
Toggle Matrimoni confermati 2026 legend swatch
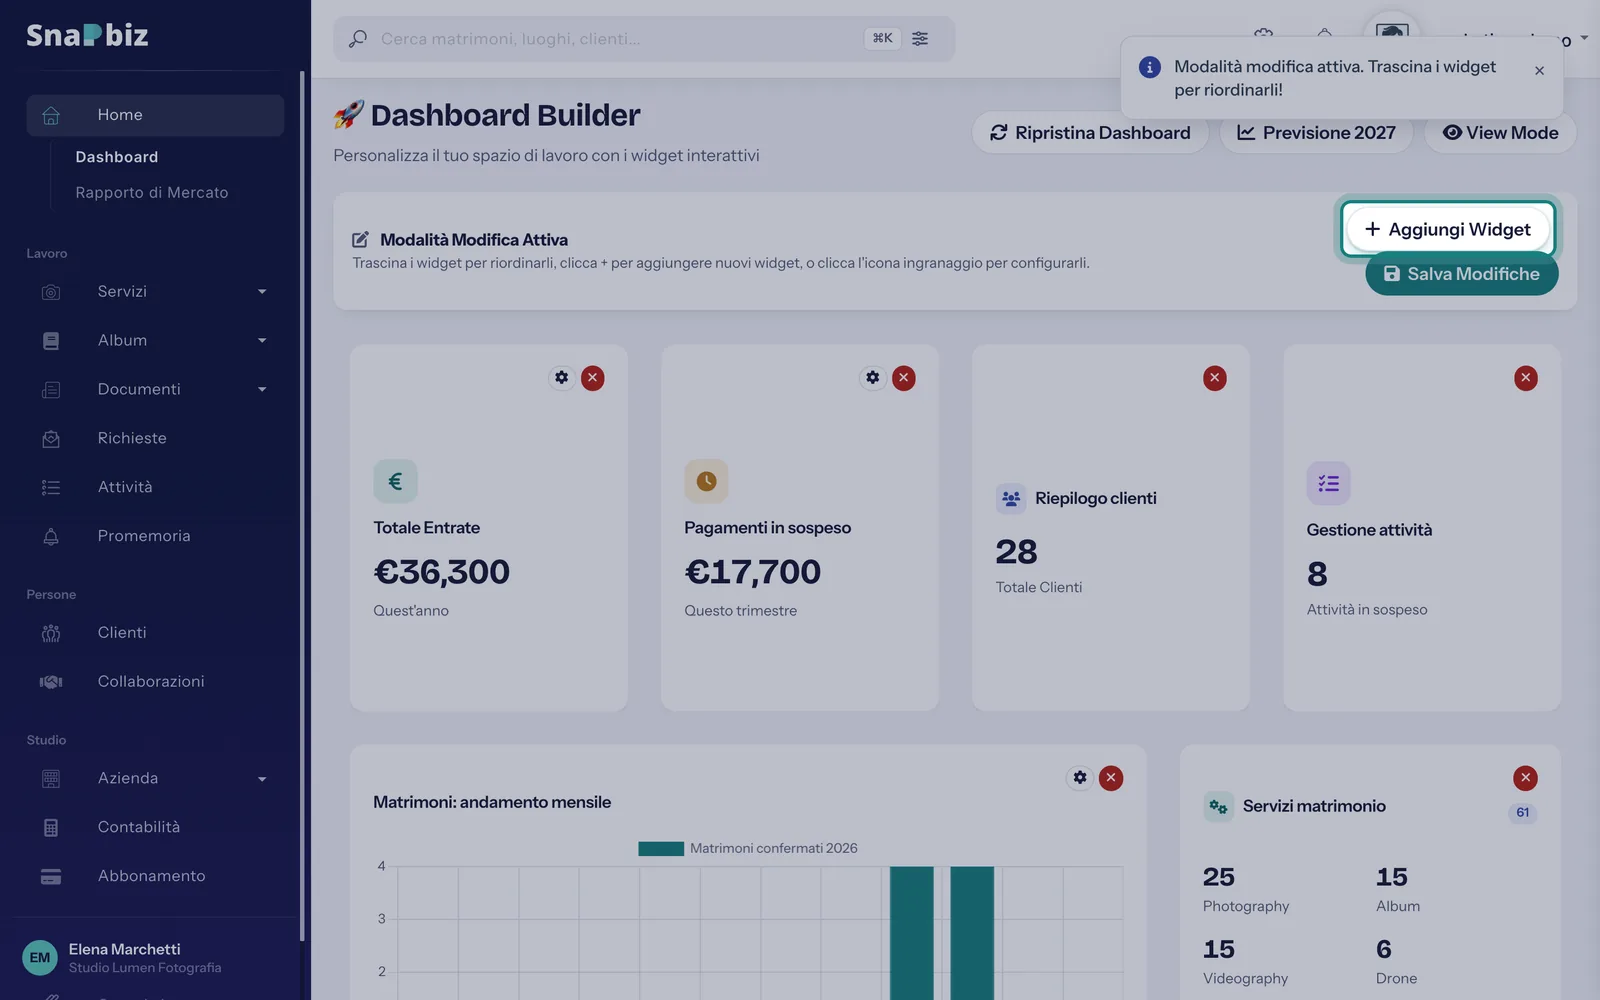tap(661, 849)
